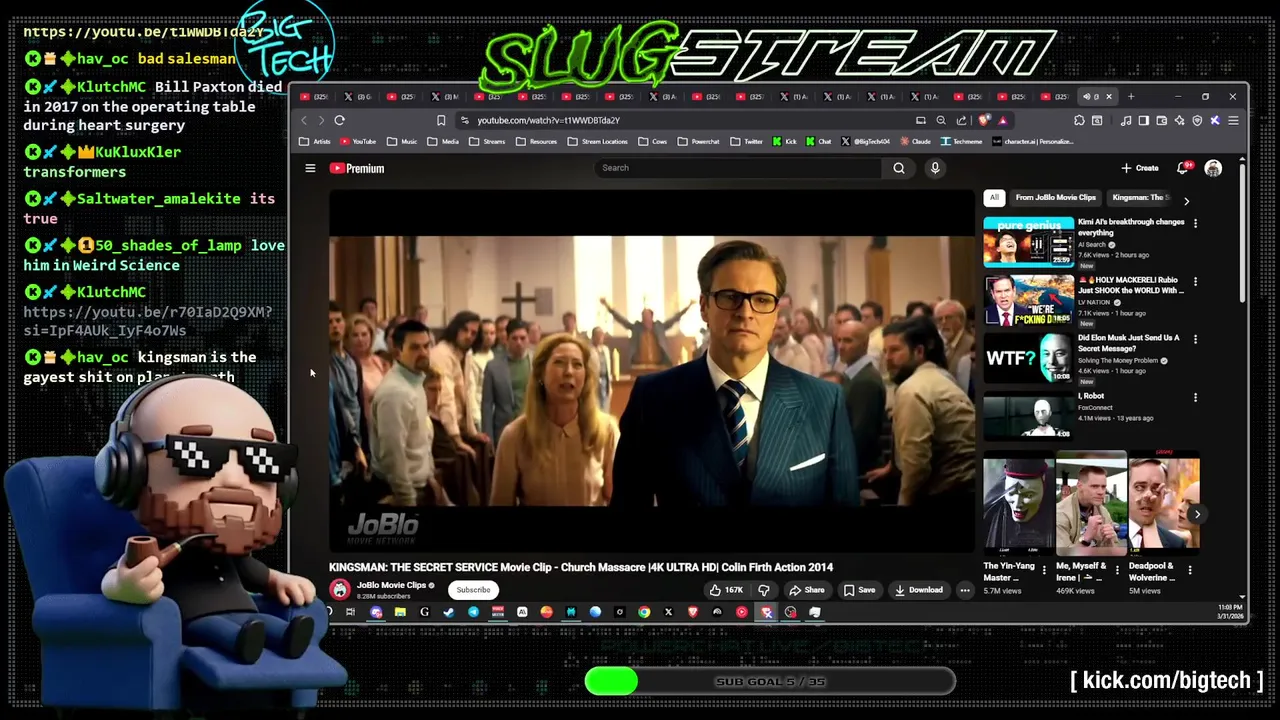Go forward with the browser forward arrow

coord(321,120)
